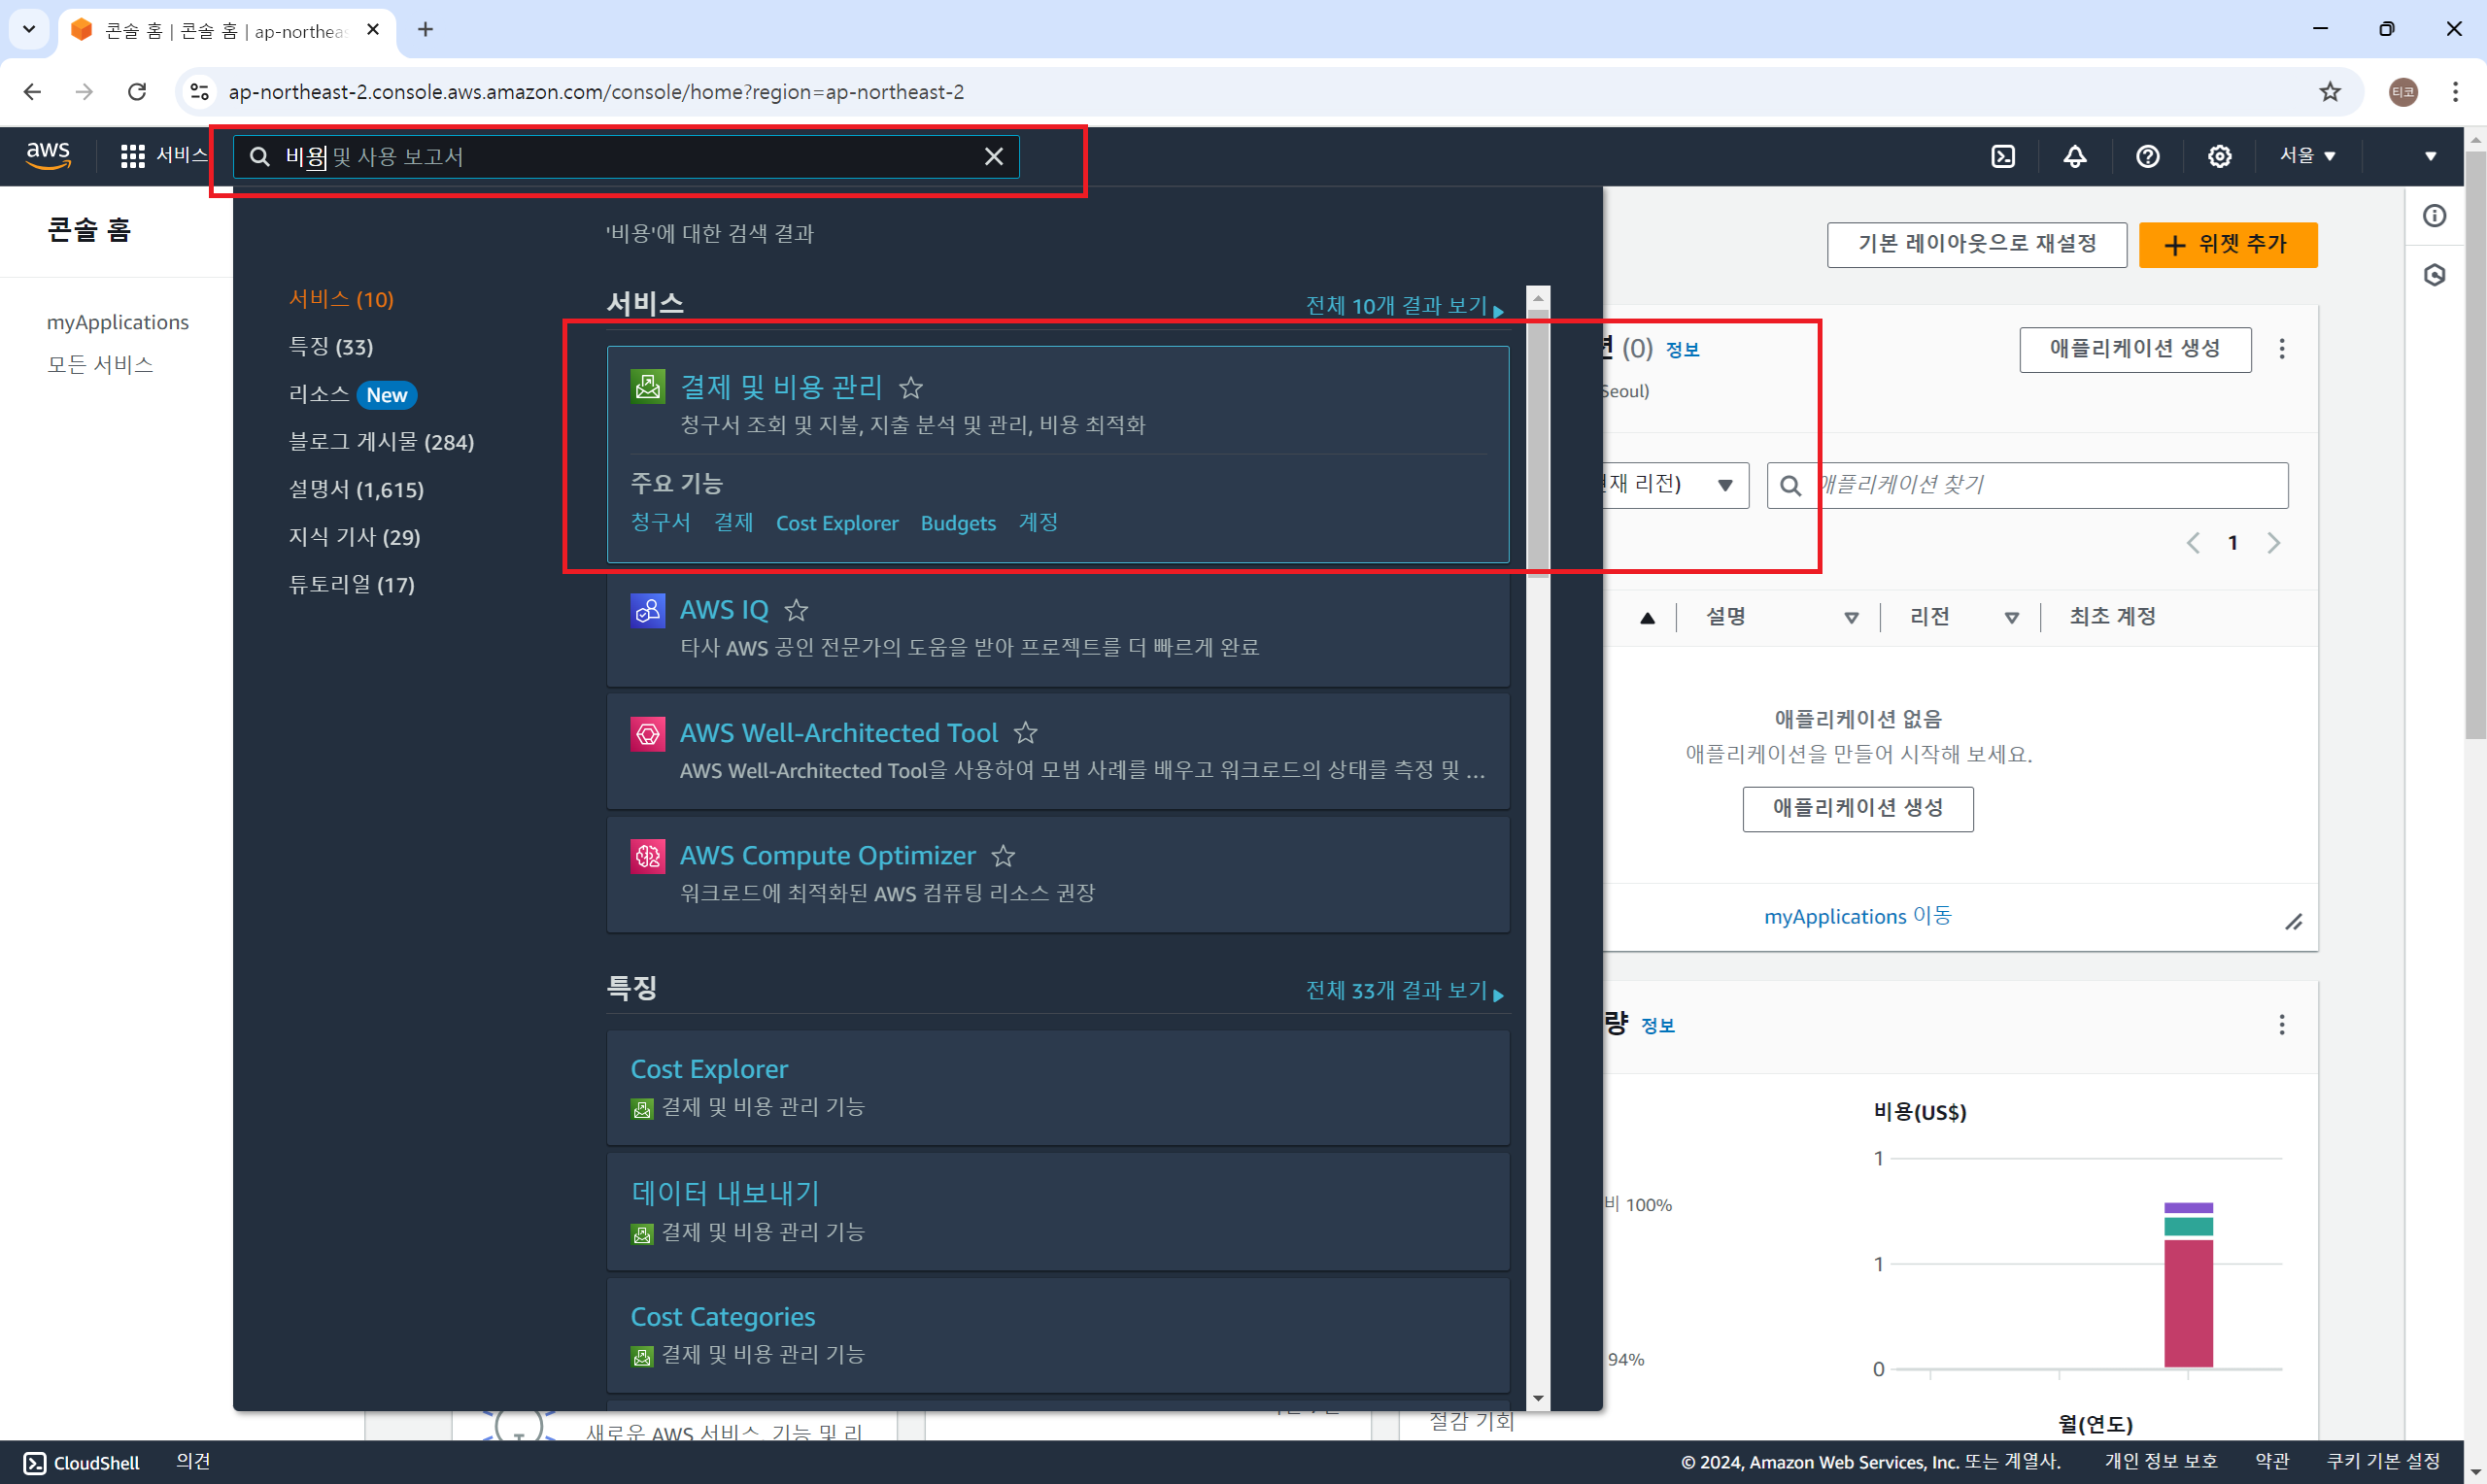Image resolution: width=2487 pixels, height=1484 pixels.
Task: Click the 애플리케이션 찾기 search field
Action: click(x=2027, y=485)
